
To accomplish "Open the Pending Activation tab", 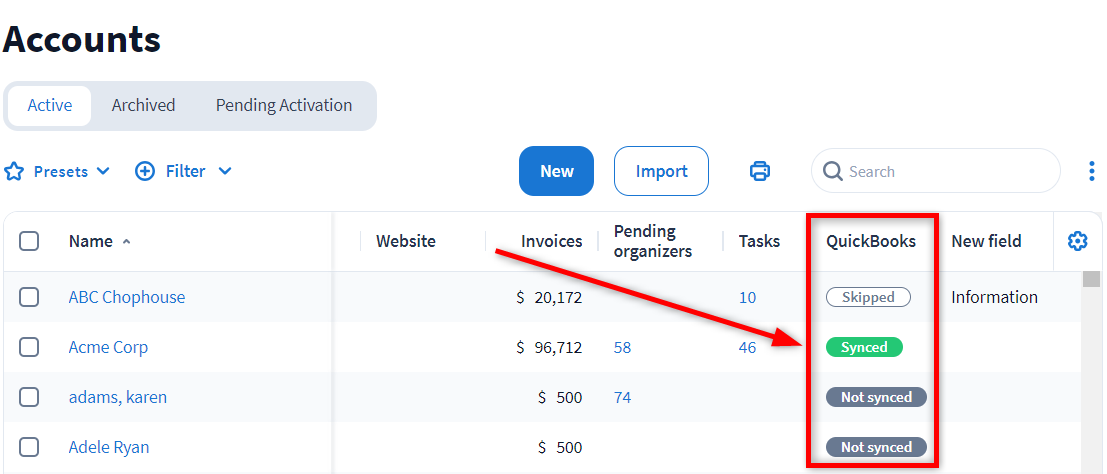I will pyautogui.click(x=284, y=105).
